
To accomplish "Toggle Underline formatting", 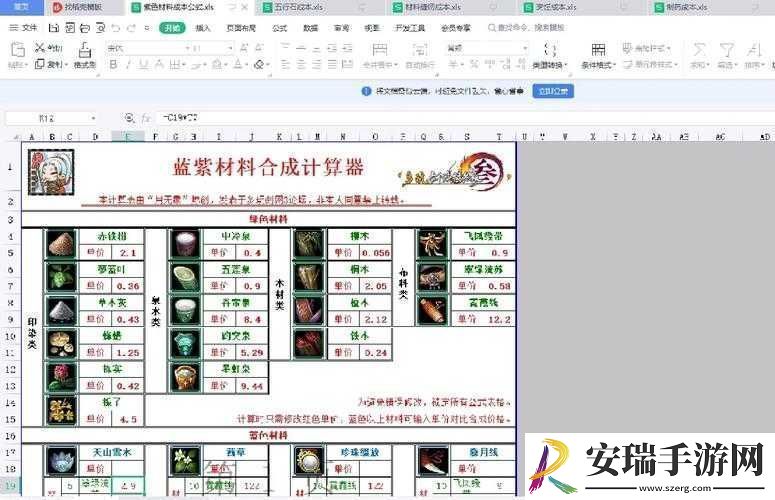I will coord(143,64).
